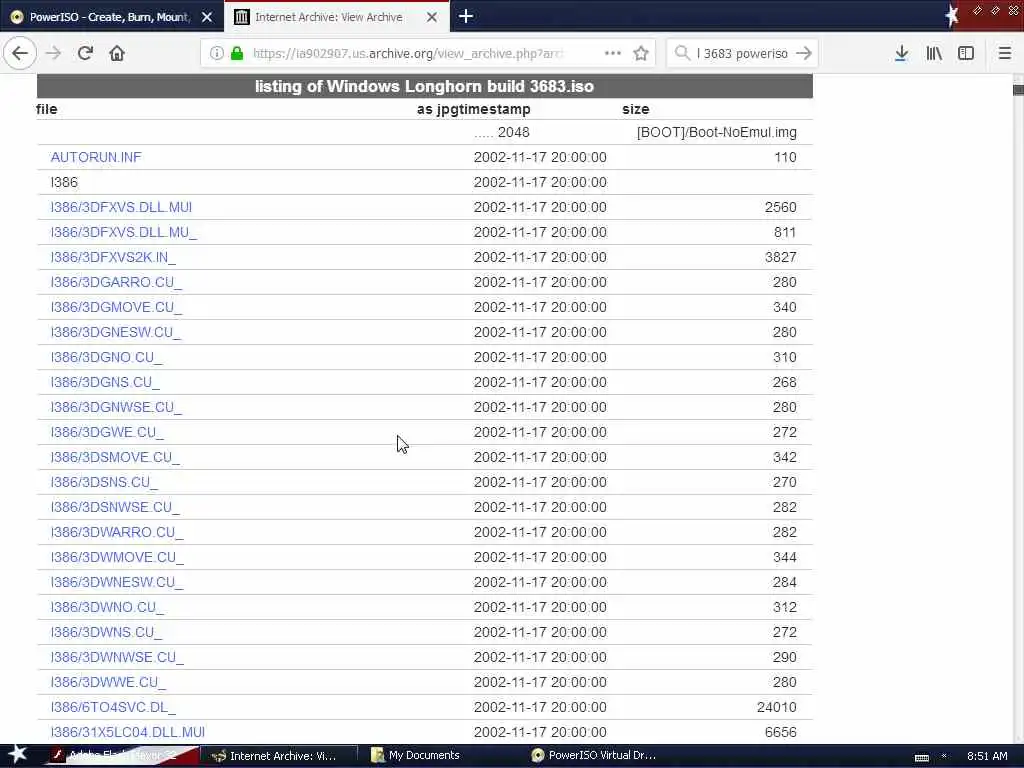Open the Library bookshelf icon

[934, 53]
